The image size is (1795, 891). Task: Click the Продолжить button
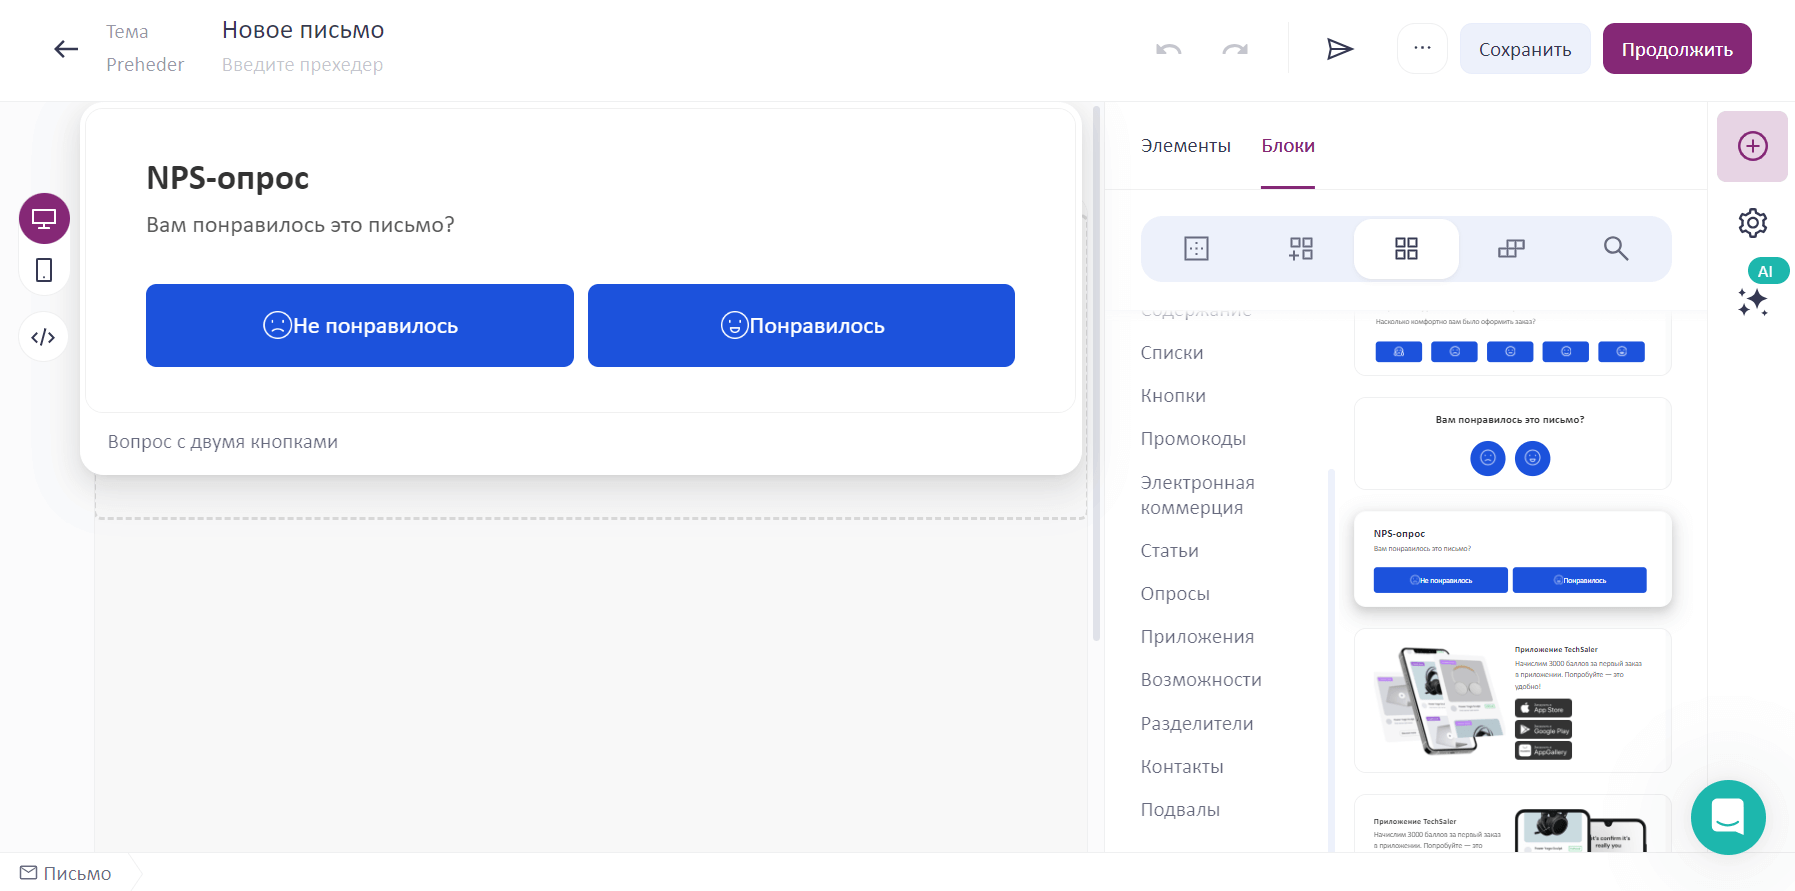[1677, 49]
